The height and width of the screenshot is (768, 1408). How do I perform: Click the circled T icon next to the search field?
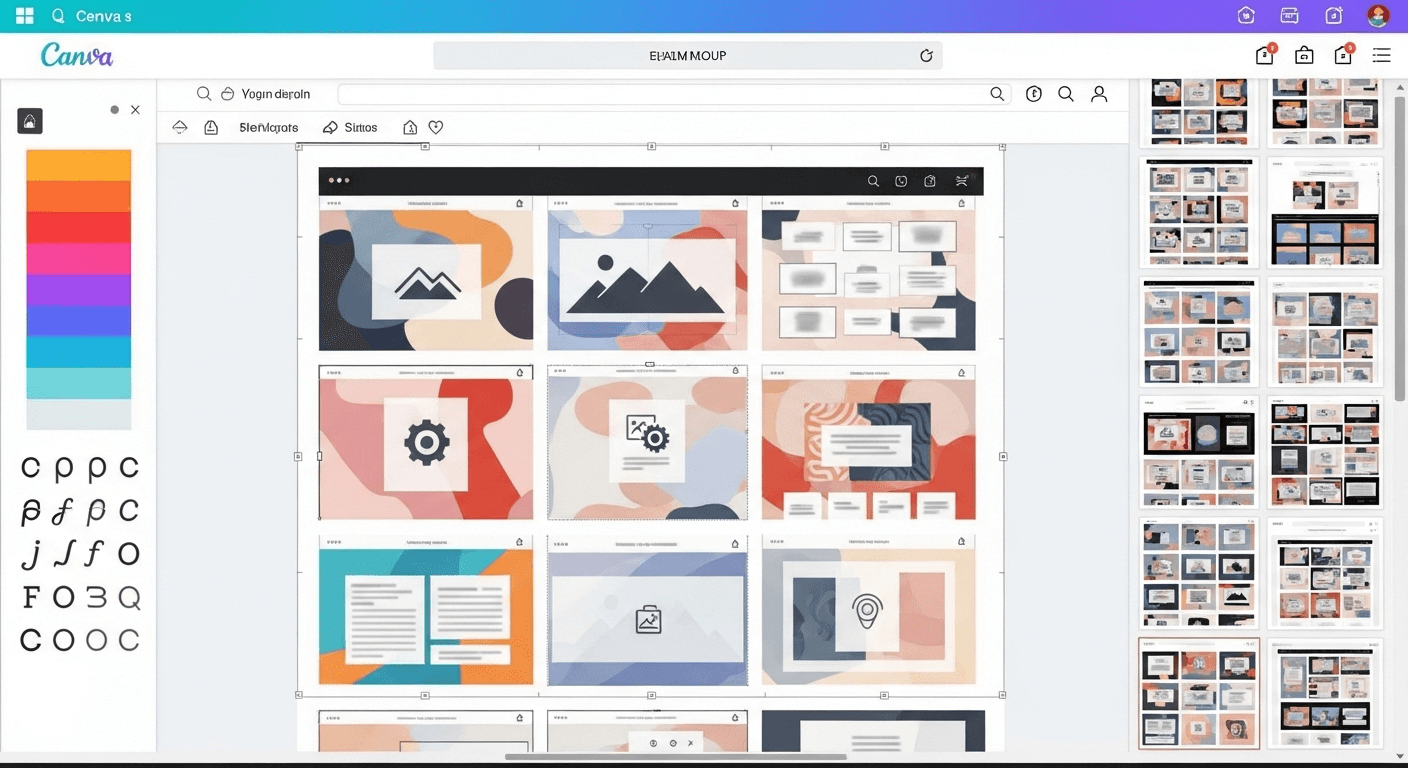[1034, 94]
